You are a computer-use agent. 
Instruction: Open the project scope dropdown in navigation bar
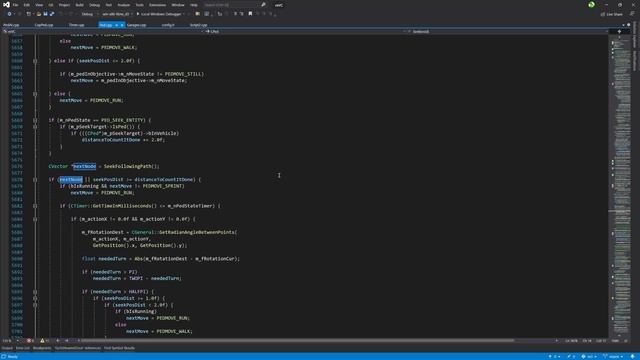(102, 31)
